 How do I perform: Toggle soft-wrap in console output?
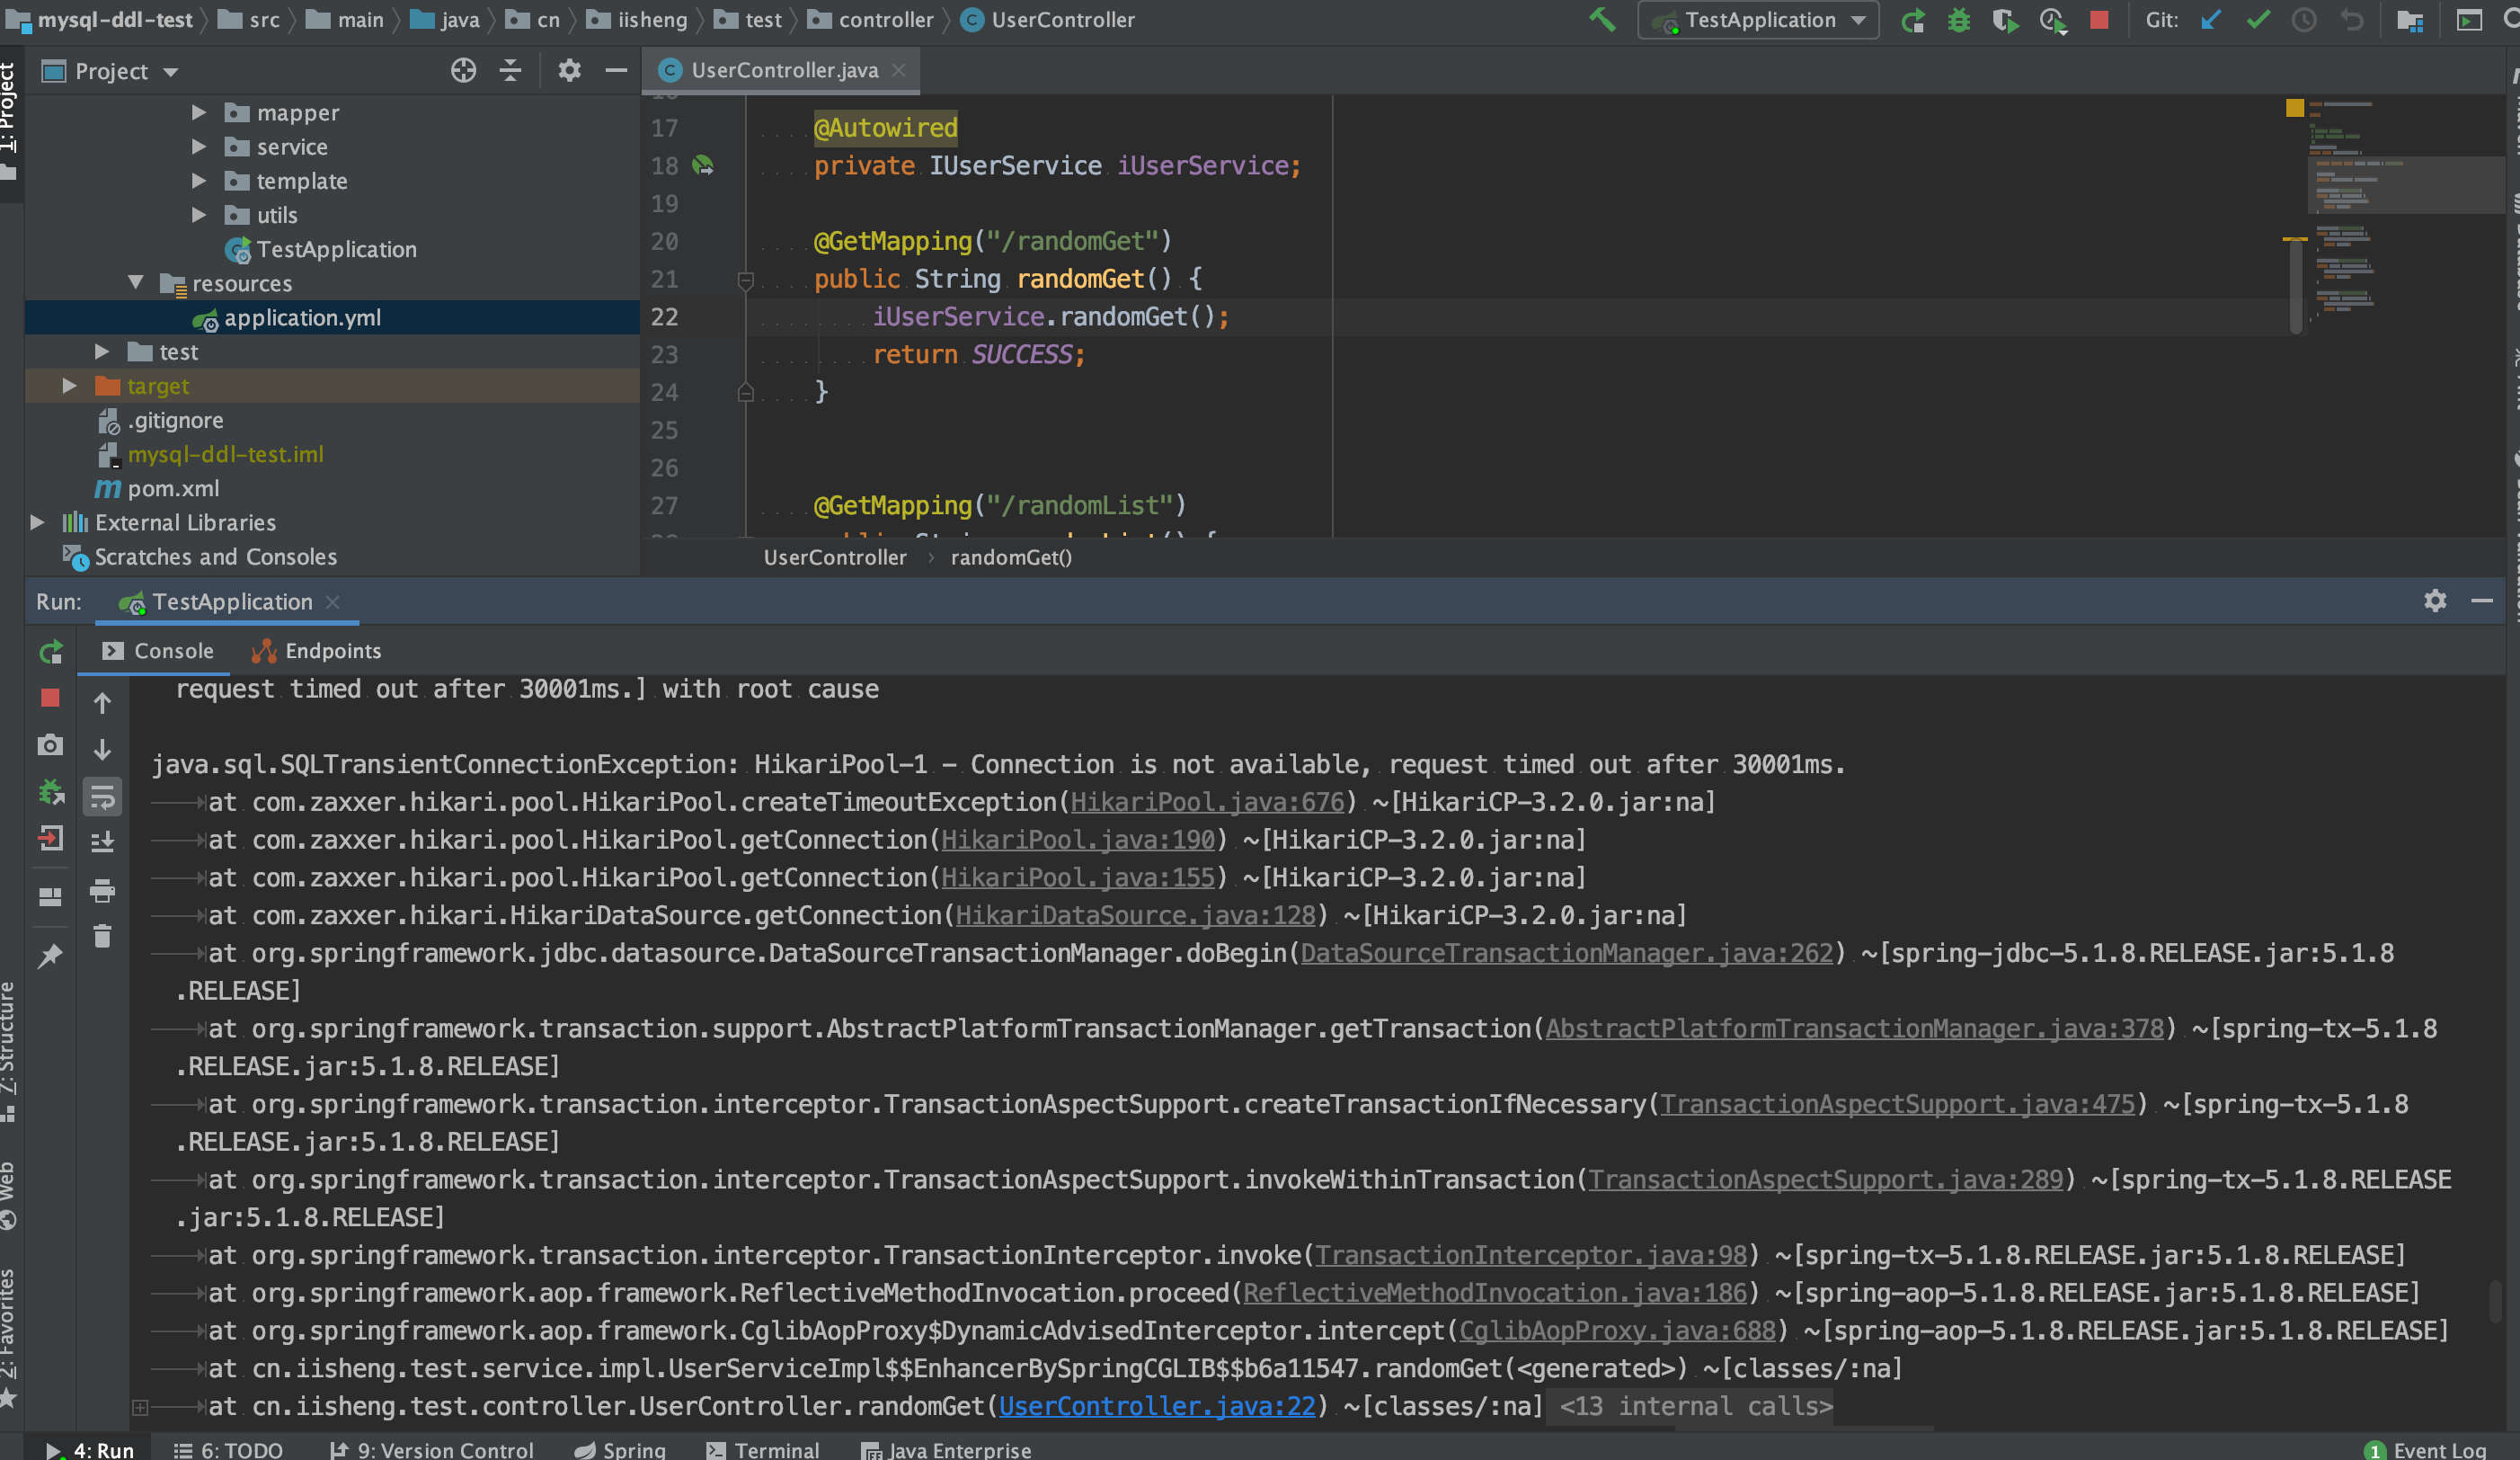point(102,797)
